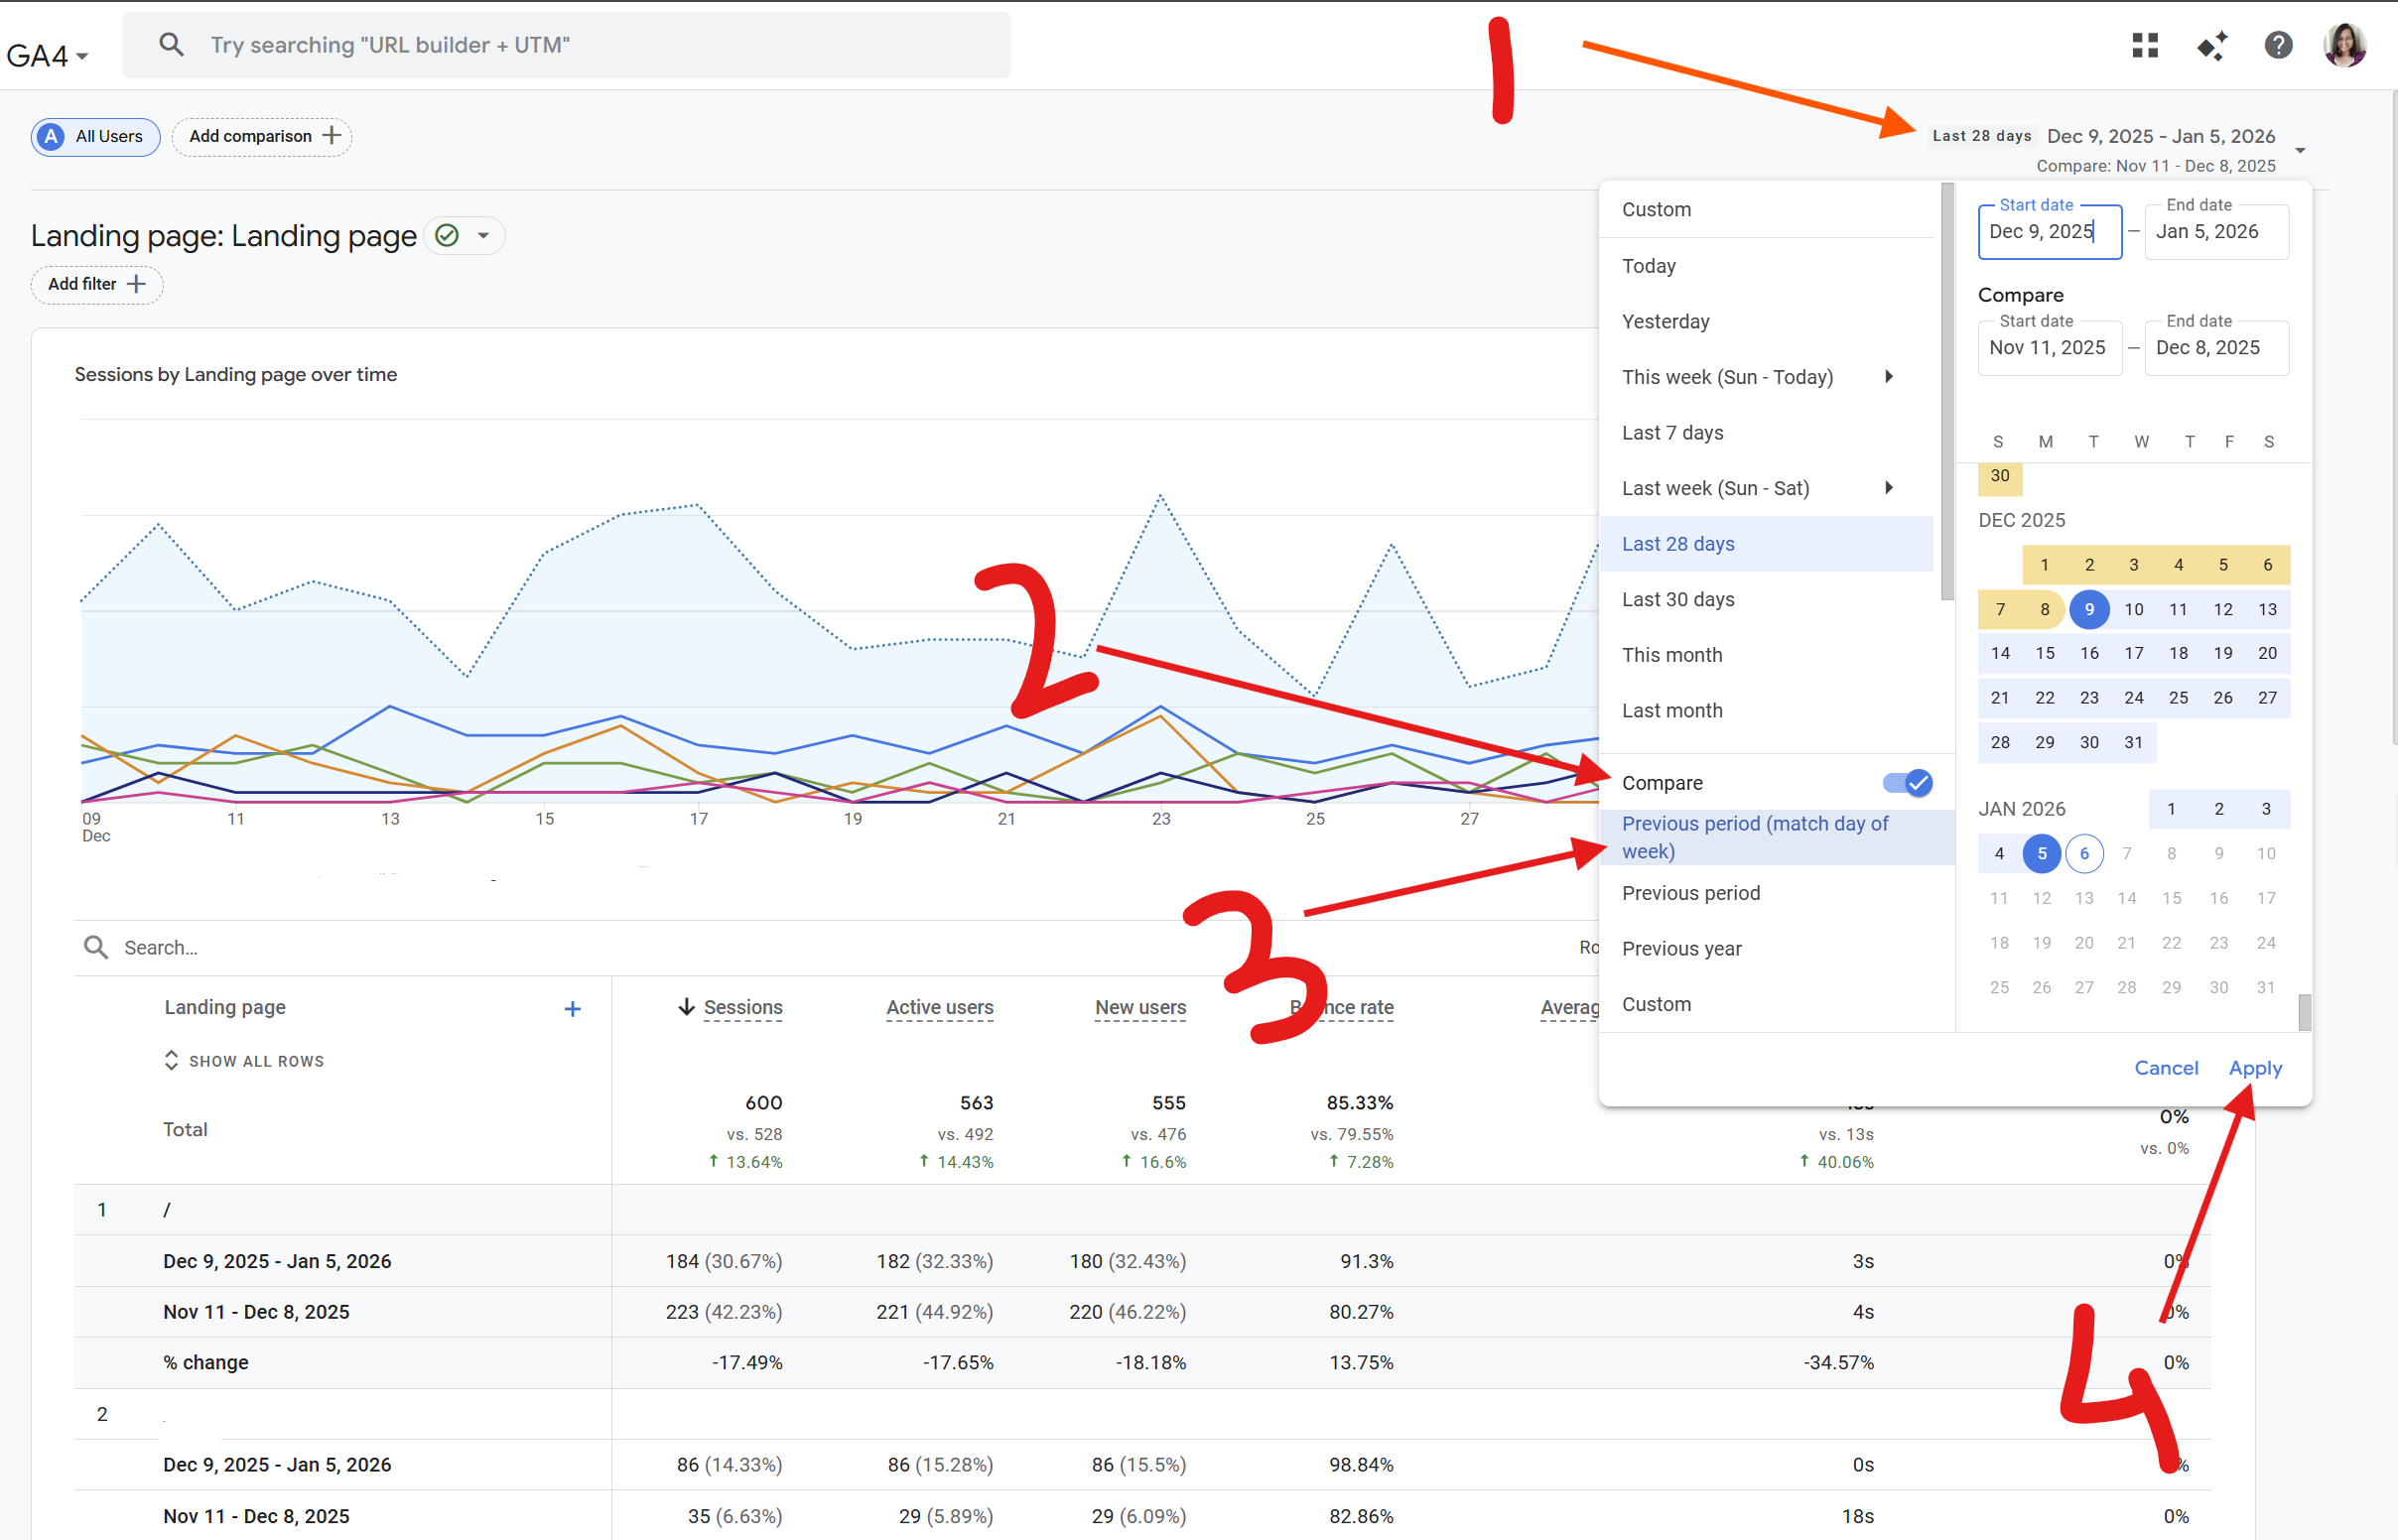Image resolution: width=2398 pixels, height=1540 pixels.
Task: Click the search magnifier icon in top bar
Action: pyautogui.click(x=171, y=45)
